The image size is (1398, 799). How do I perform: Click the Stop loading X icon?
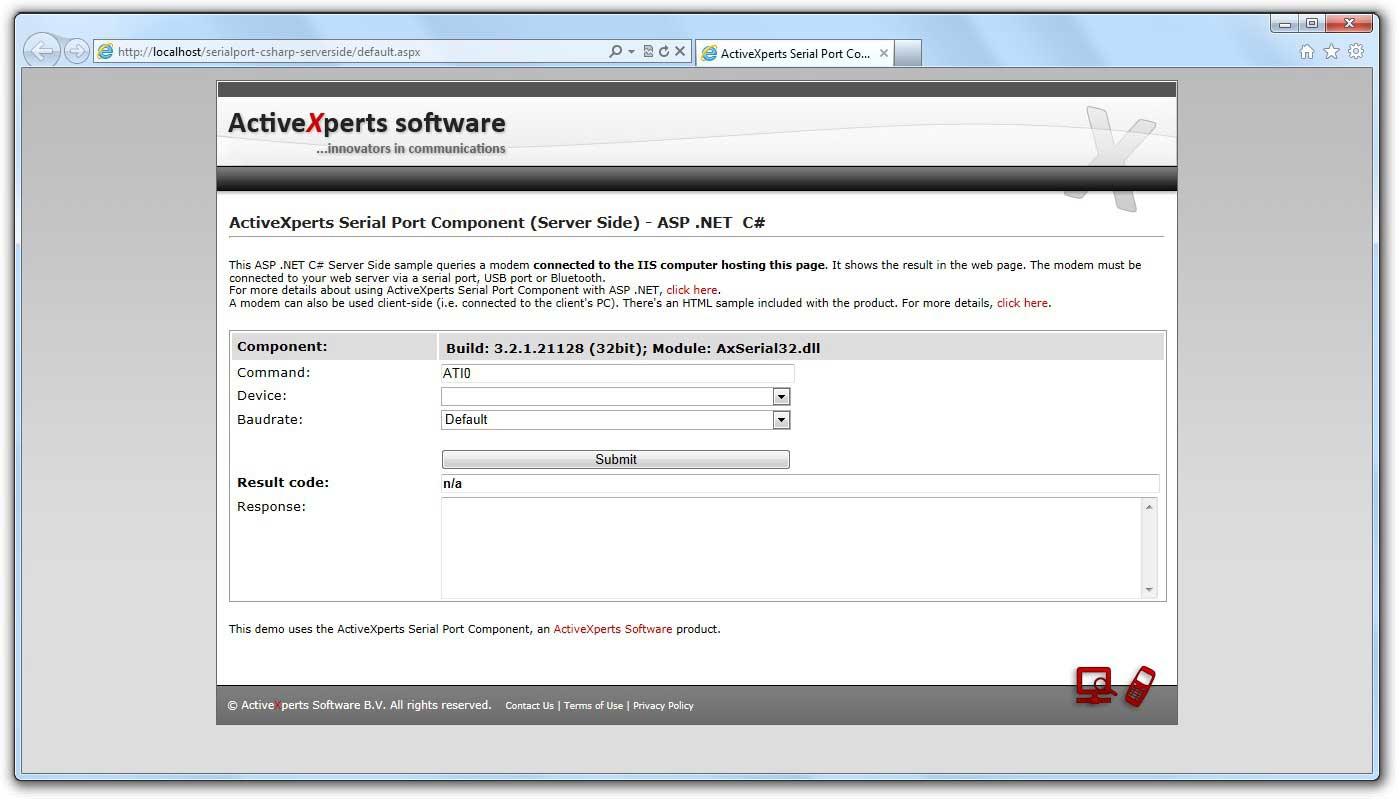[680, 52]
